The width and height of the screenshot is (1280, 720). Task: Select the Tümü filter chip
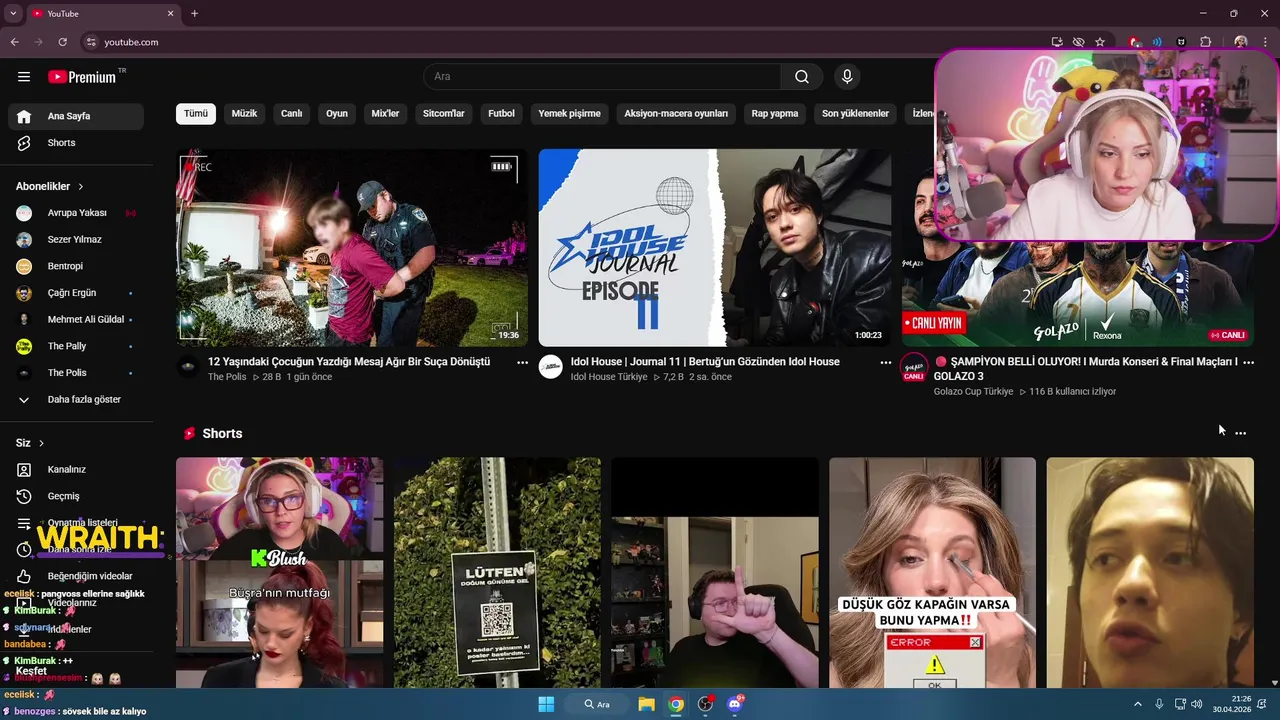(x=196, y=114)
